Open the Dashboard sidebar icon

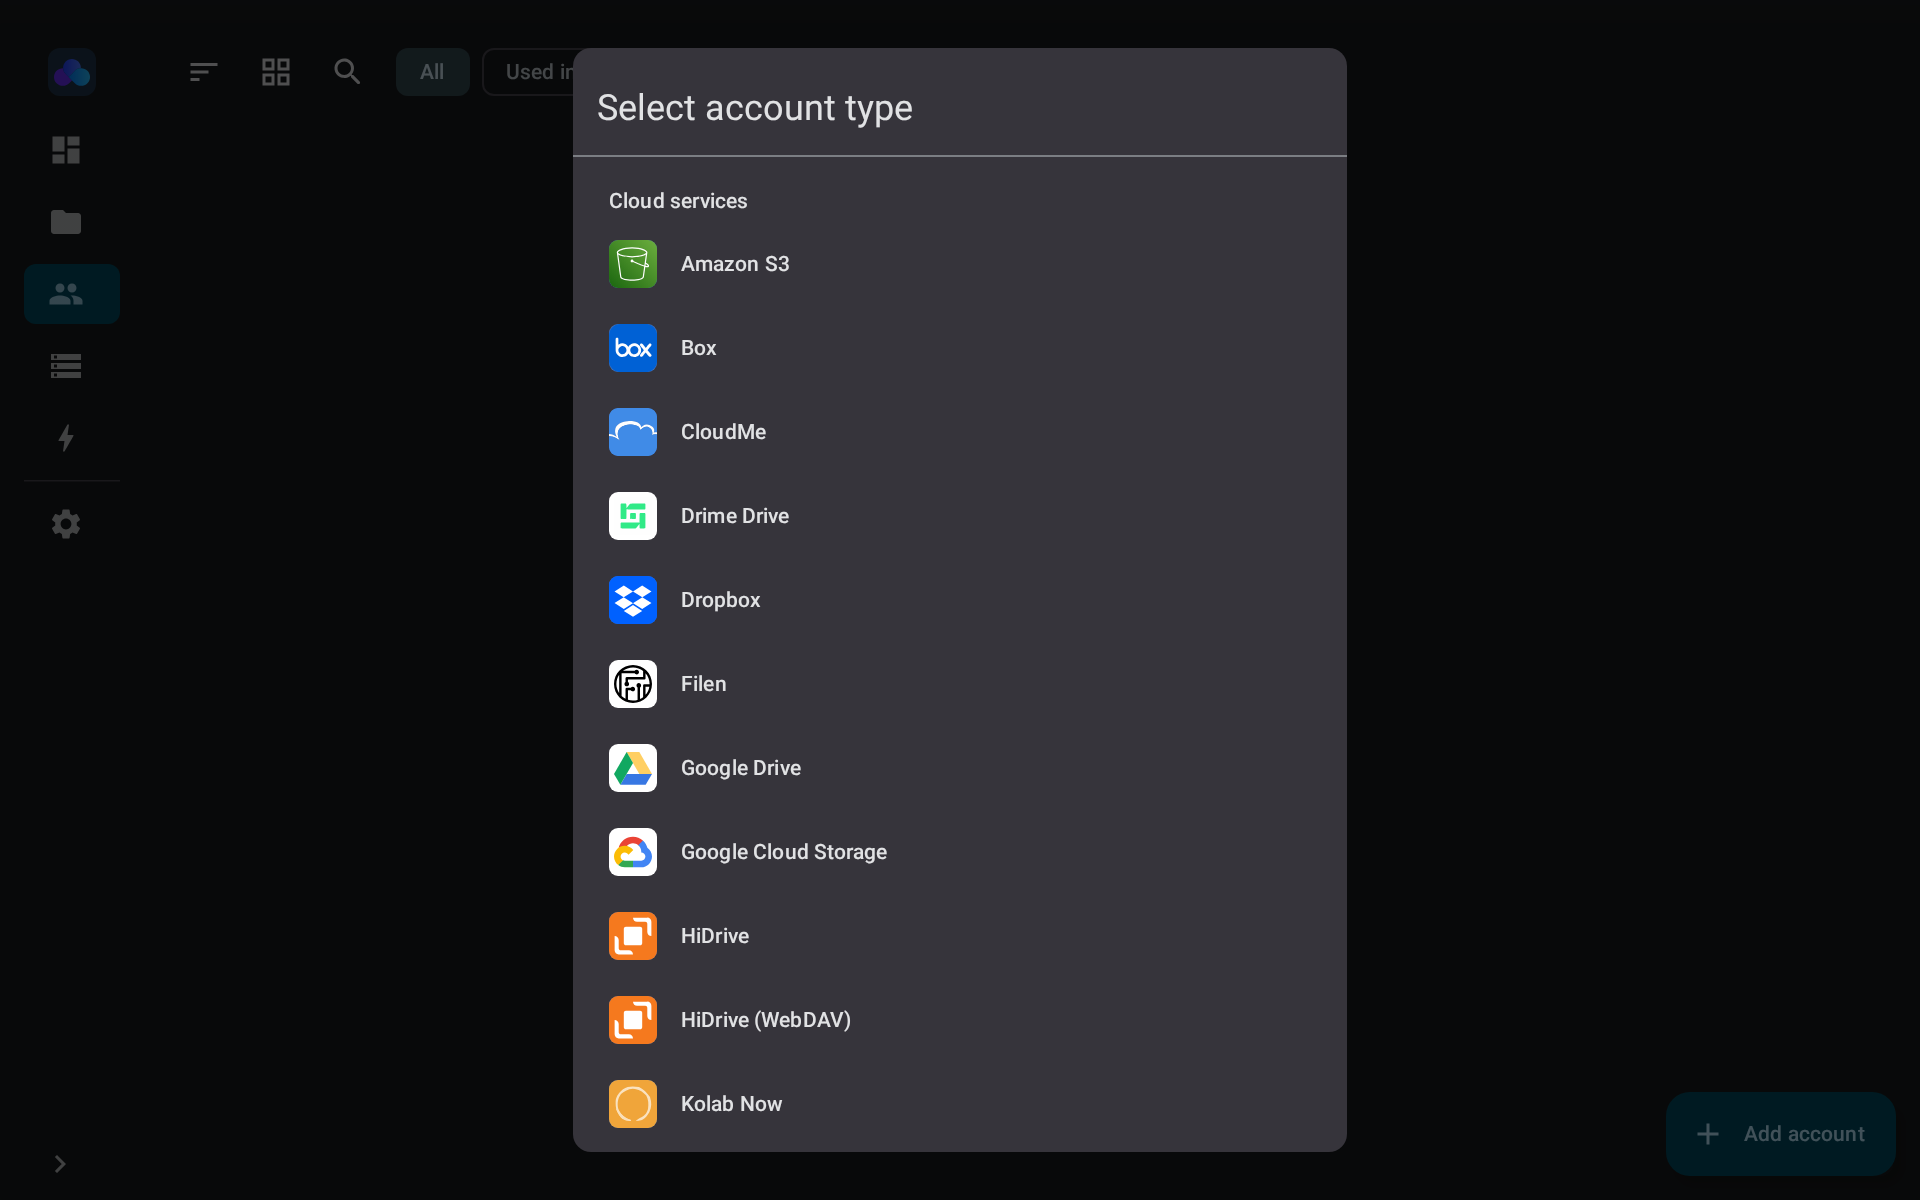[66, 150]
